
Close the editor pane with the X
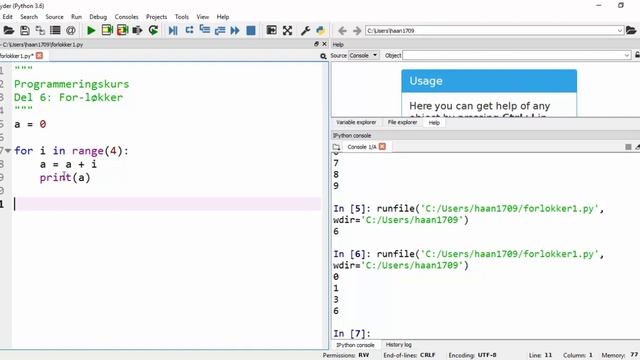pos(324,44)
